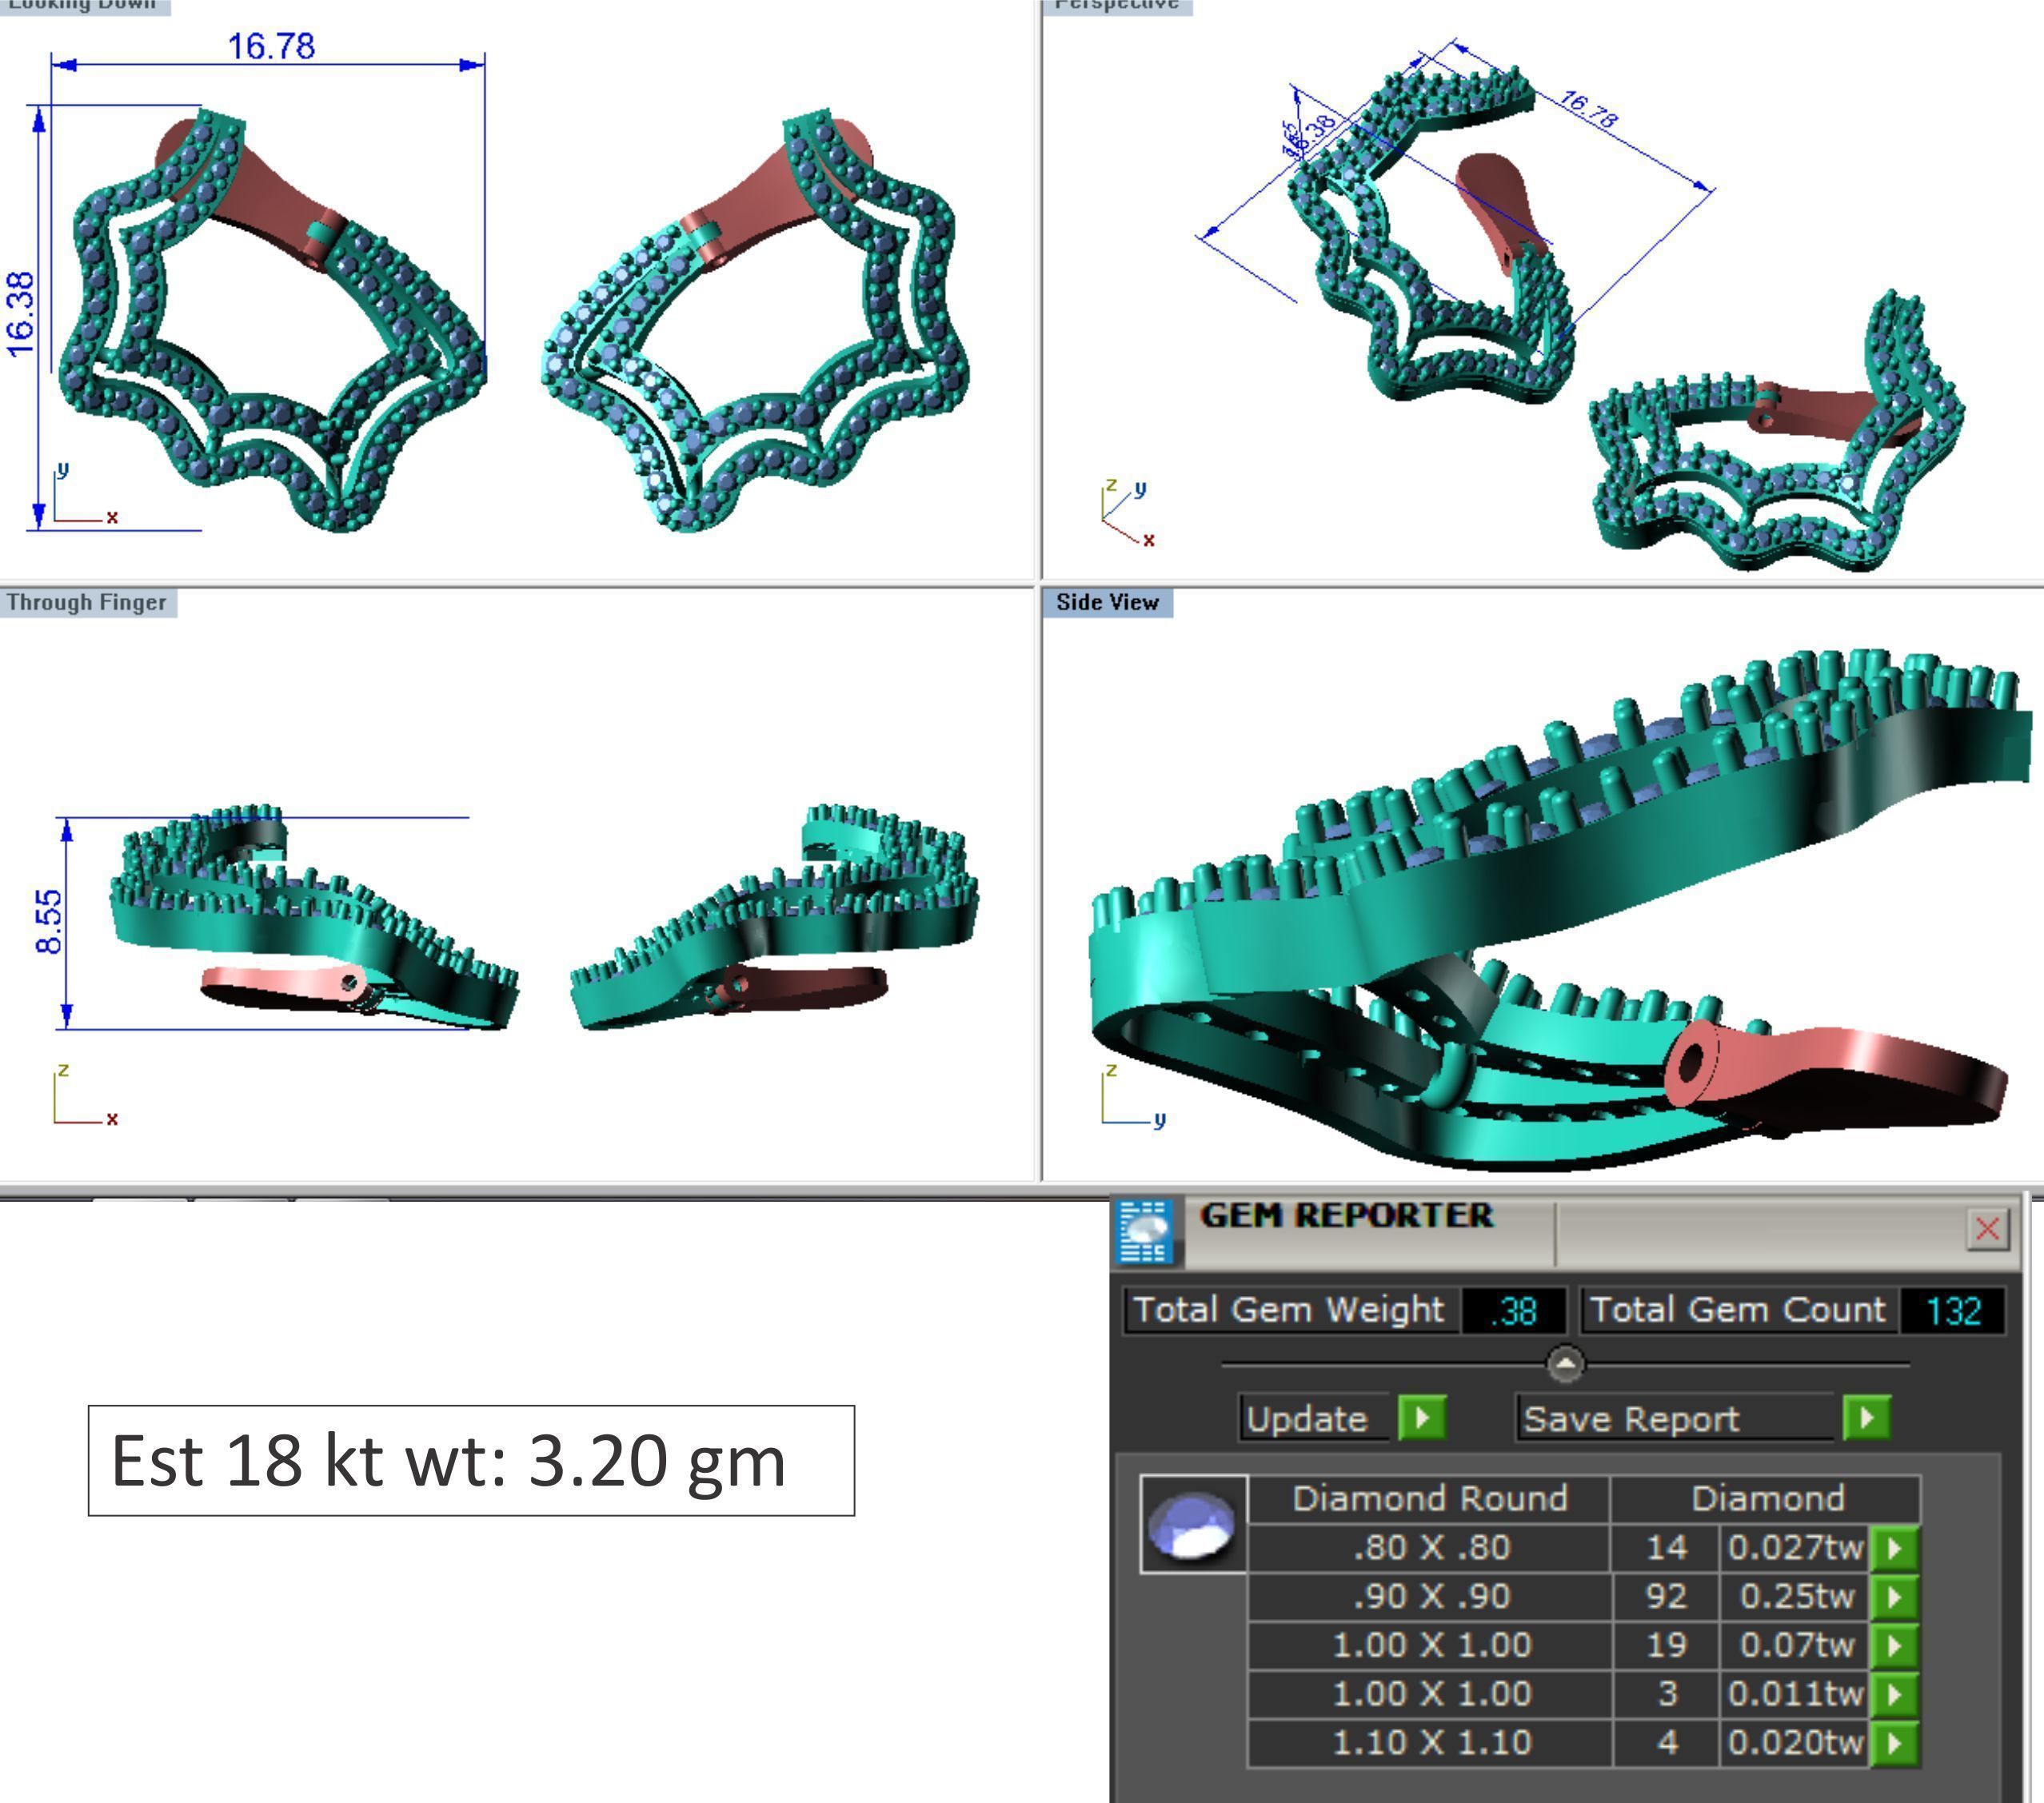Click green arrow next to Save Report
Screen dimensions: 2044x1803
(x=1866, y=1417)
